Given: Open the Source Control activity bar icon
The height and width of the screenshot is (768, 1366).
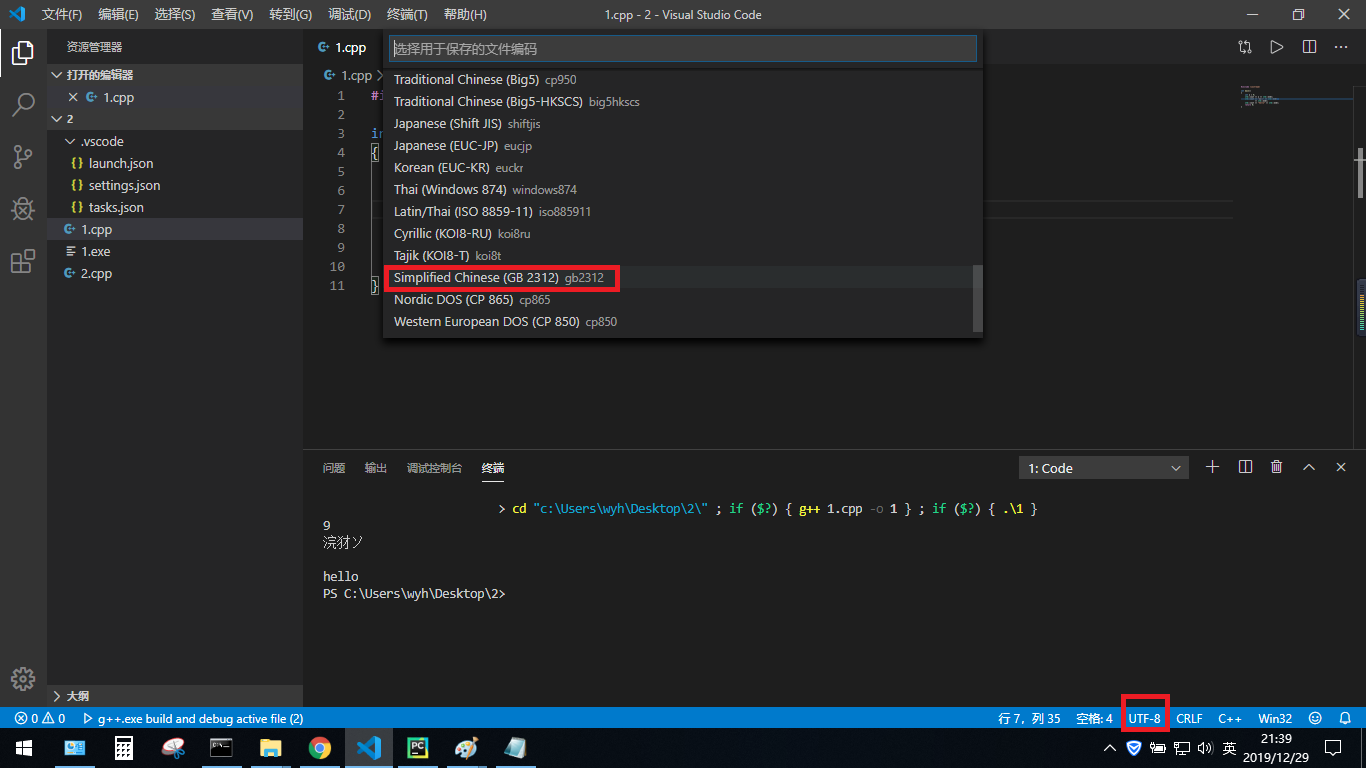Looking at the screenshot, I should pos(23,156).
